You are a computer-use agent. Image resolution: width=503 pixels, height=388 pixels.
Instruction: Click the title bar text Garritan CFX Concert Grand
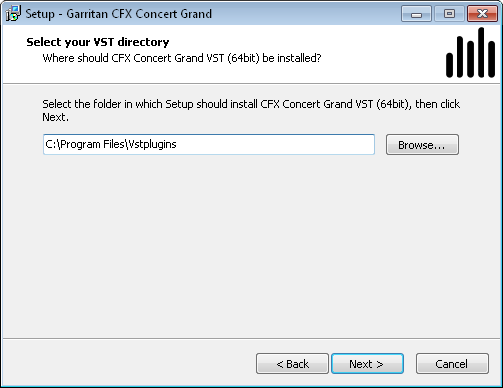point(139,14)
